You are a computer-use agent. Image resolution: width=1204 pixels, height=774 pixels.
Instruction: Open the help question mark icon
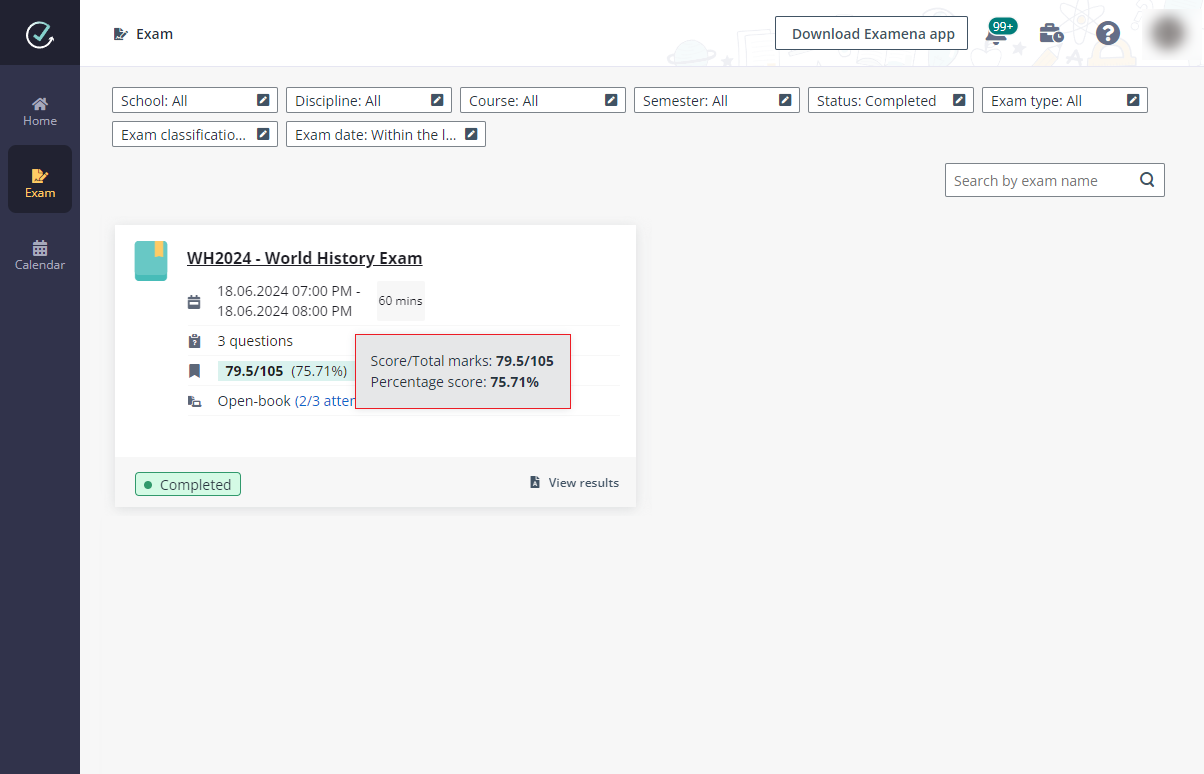1107,34
